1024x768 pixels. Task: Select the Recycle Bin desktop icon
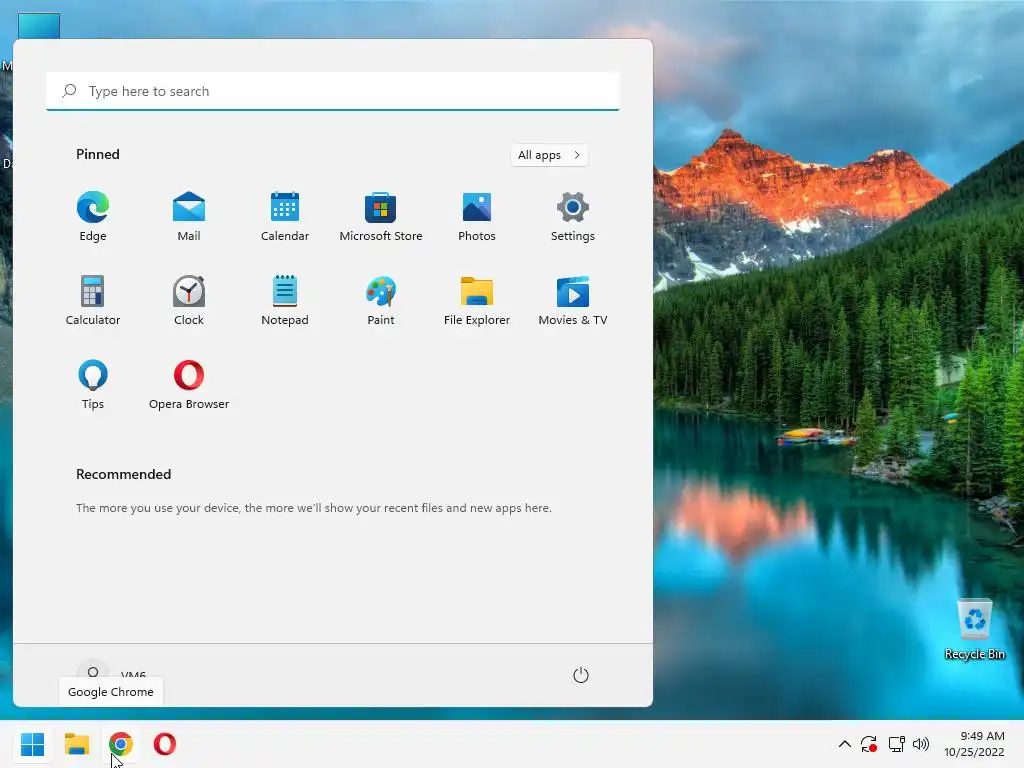974,630
